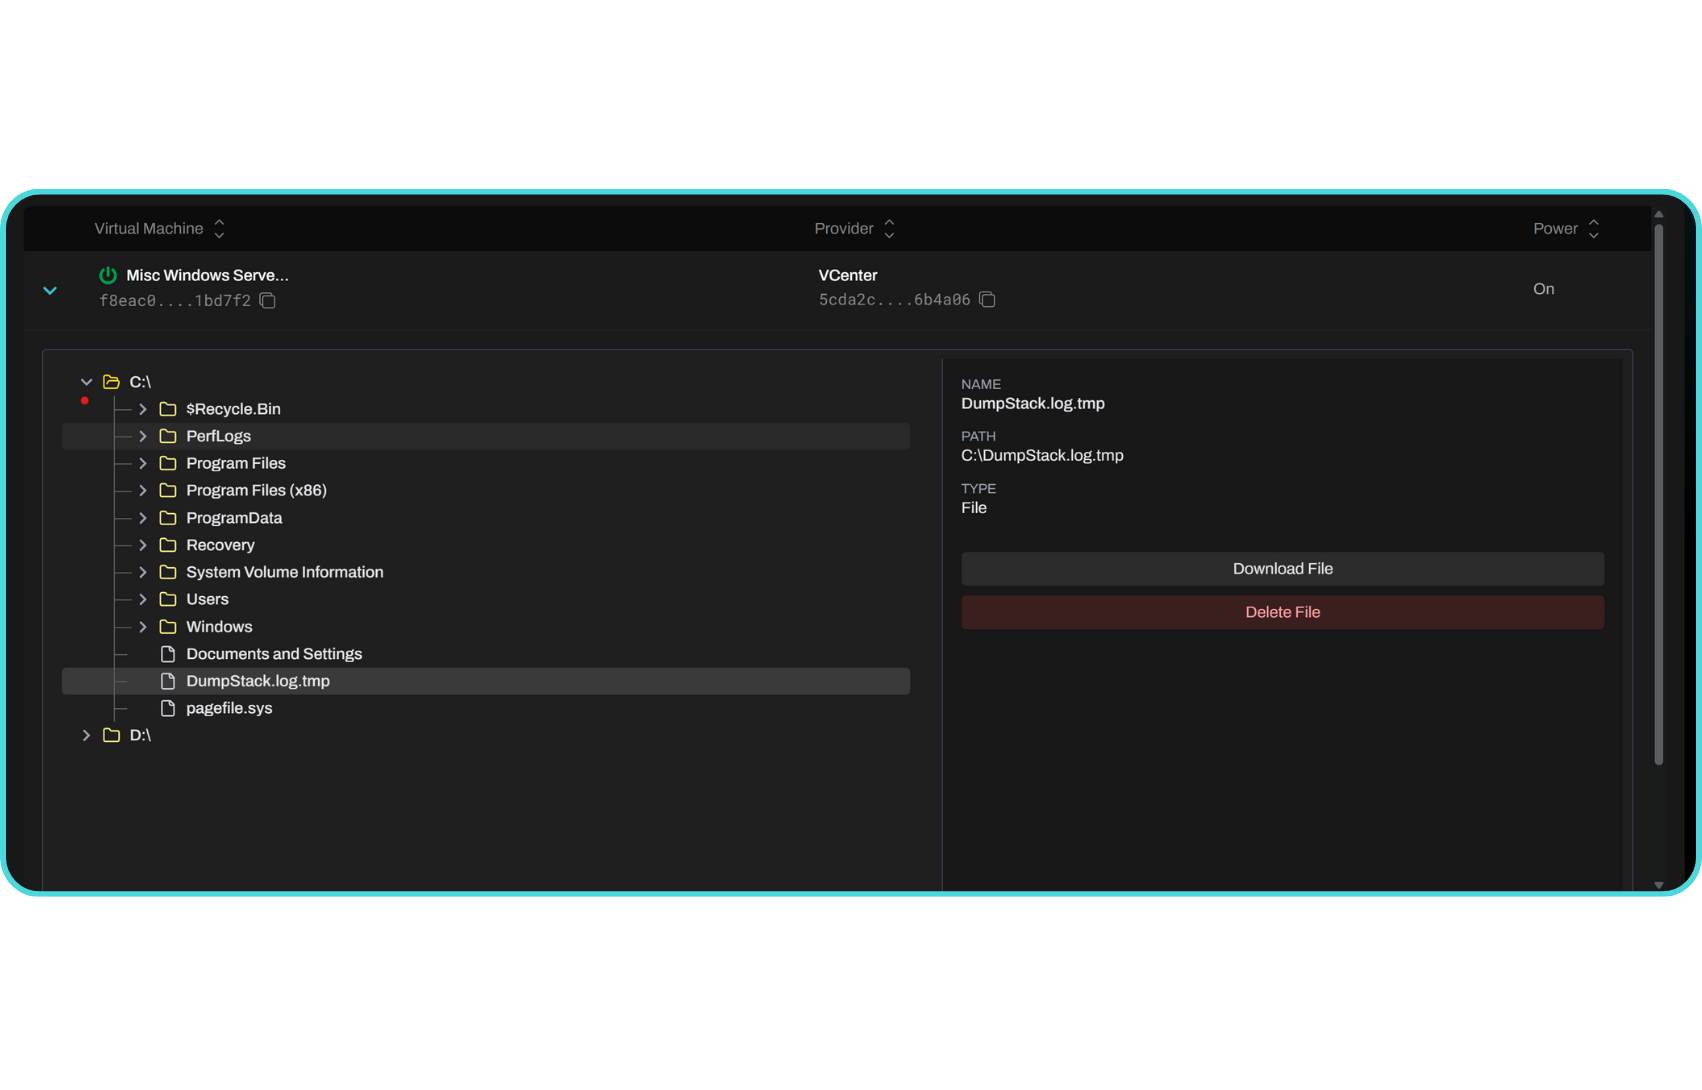Click the D:\ drive folder icon
Screen dimensions: 1702x1090
coord(112,735)
